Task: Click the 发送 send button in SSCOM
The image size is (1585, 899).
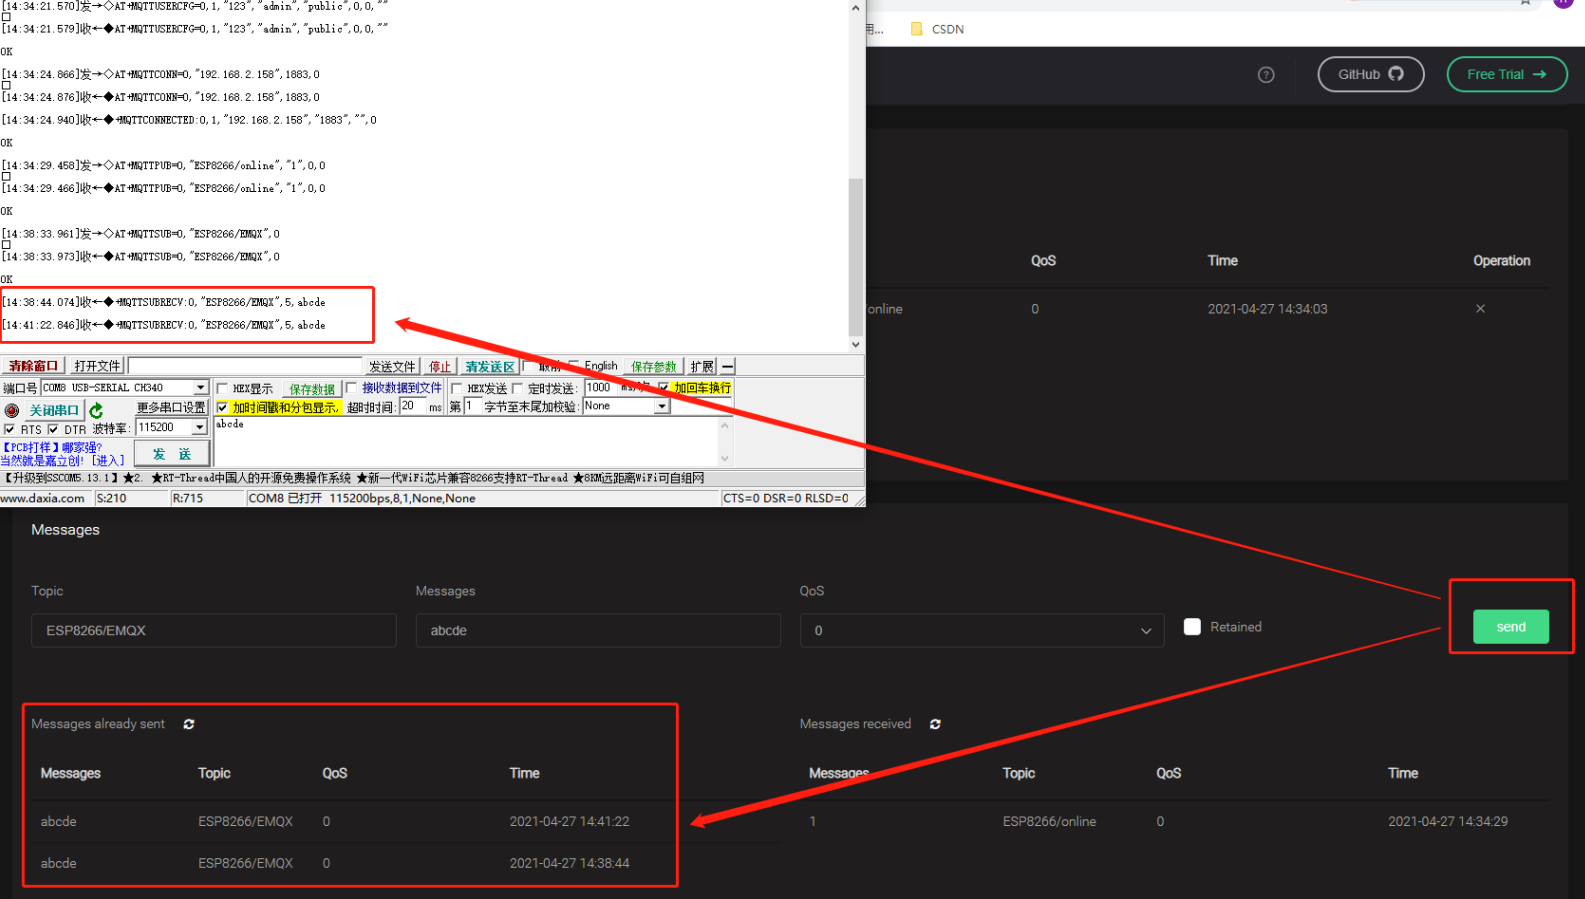Action: point(172,454)
